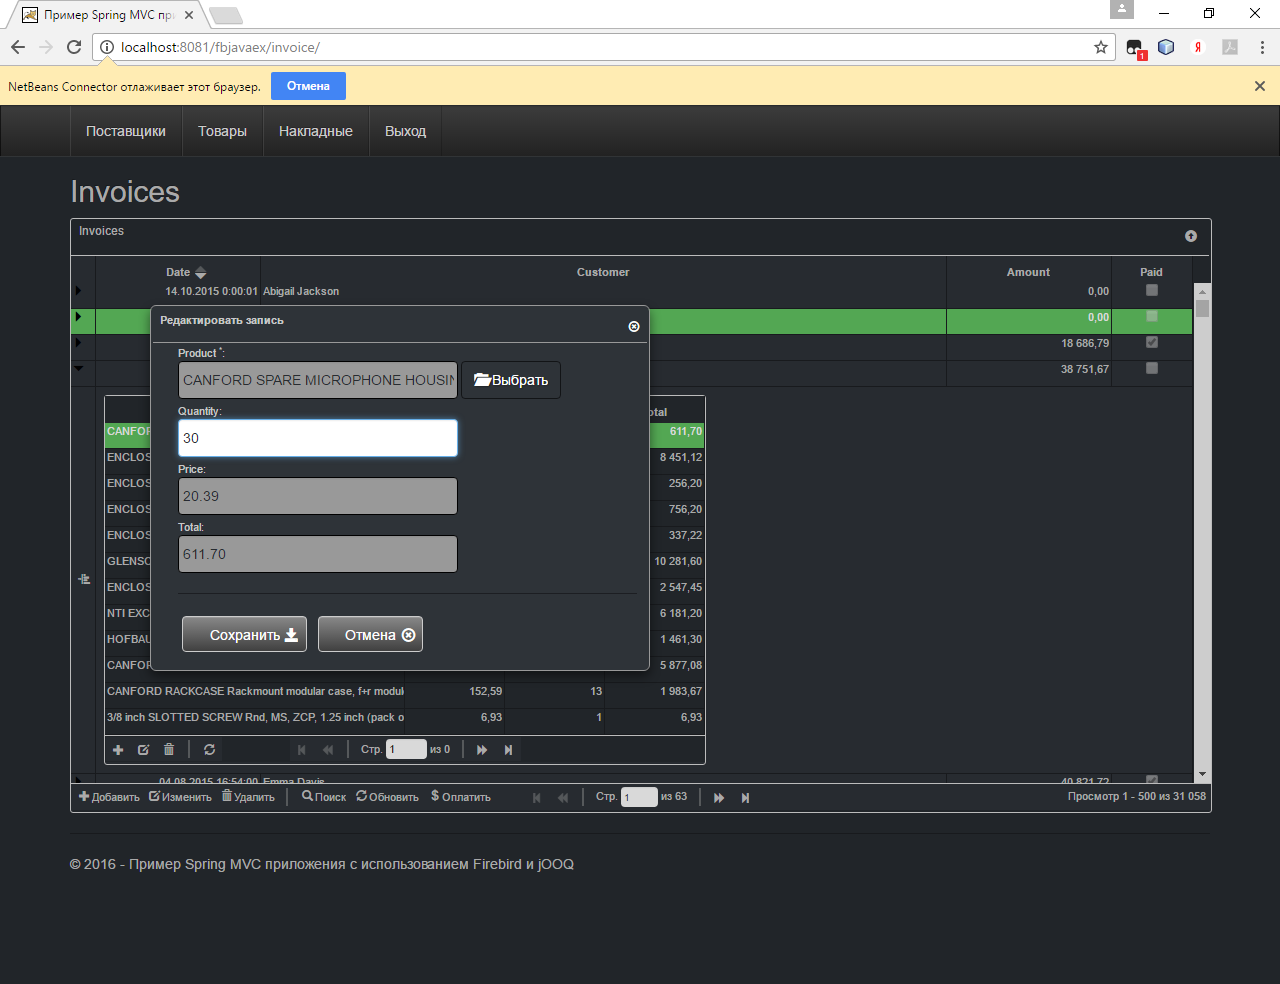The width and height of the screenshot is (1280, 984).
Task: Open the Yandex extension icon
Action: (x=1198, y=47)
